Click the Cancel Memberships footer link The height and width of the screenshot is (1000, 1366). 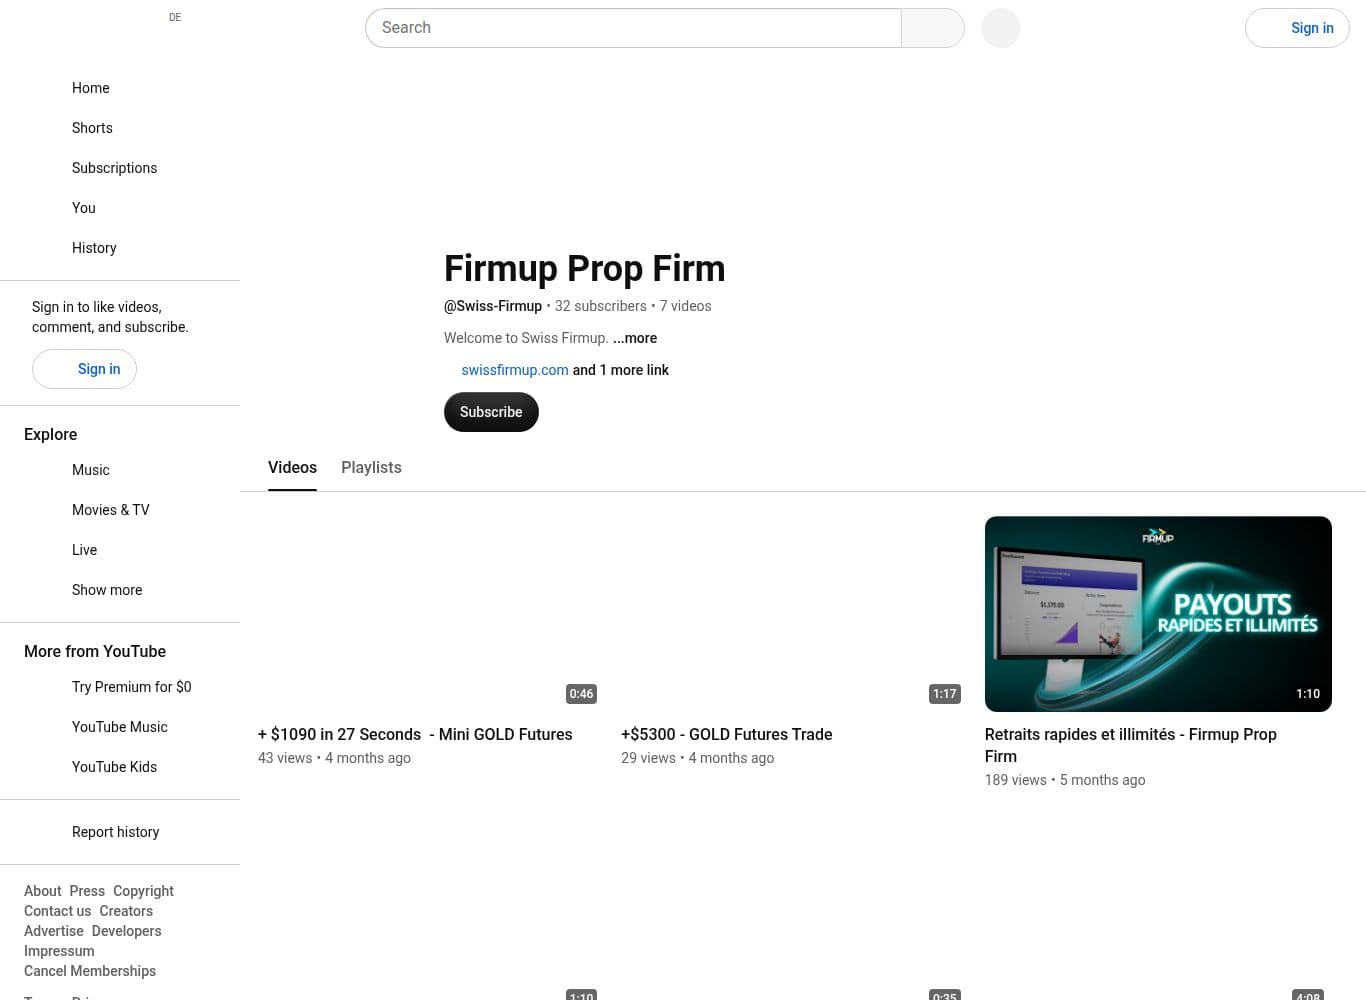point(90,971)
